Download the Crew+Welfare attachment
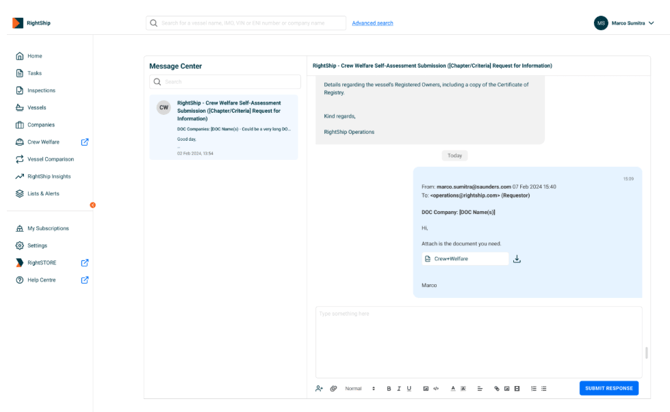670x412 pixels. [x=517, y=259]
